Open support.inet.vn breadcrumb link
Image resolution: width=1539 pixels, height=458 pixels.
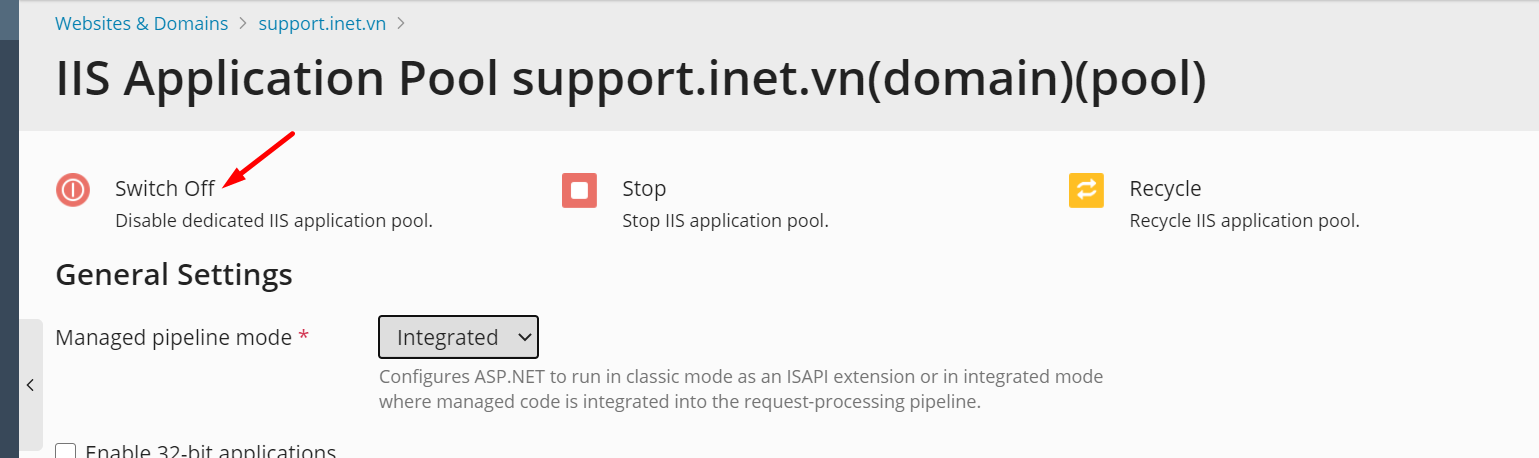[322, 23]
